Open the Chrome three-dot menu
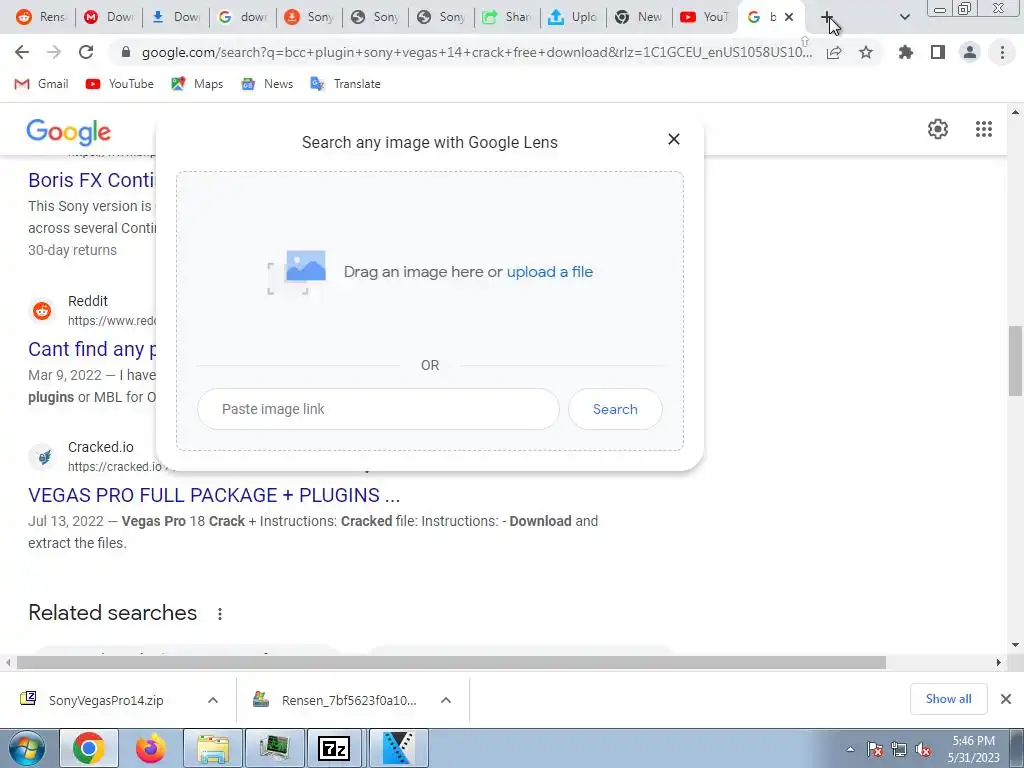Viewport: 1024px width, 768px height. tap(1002, 52)
